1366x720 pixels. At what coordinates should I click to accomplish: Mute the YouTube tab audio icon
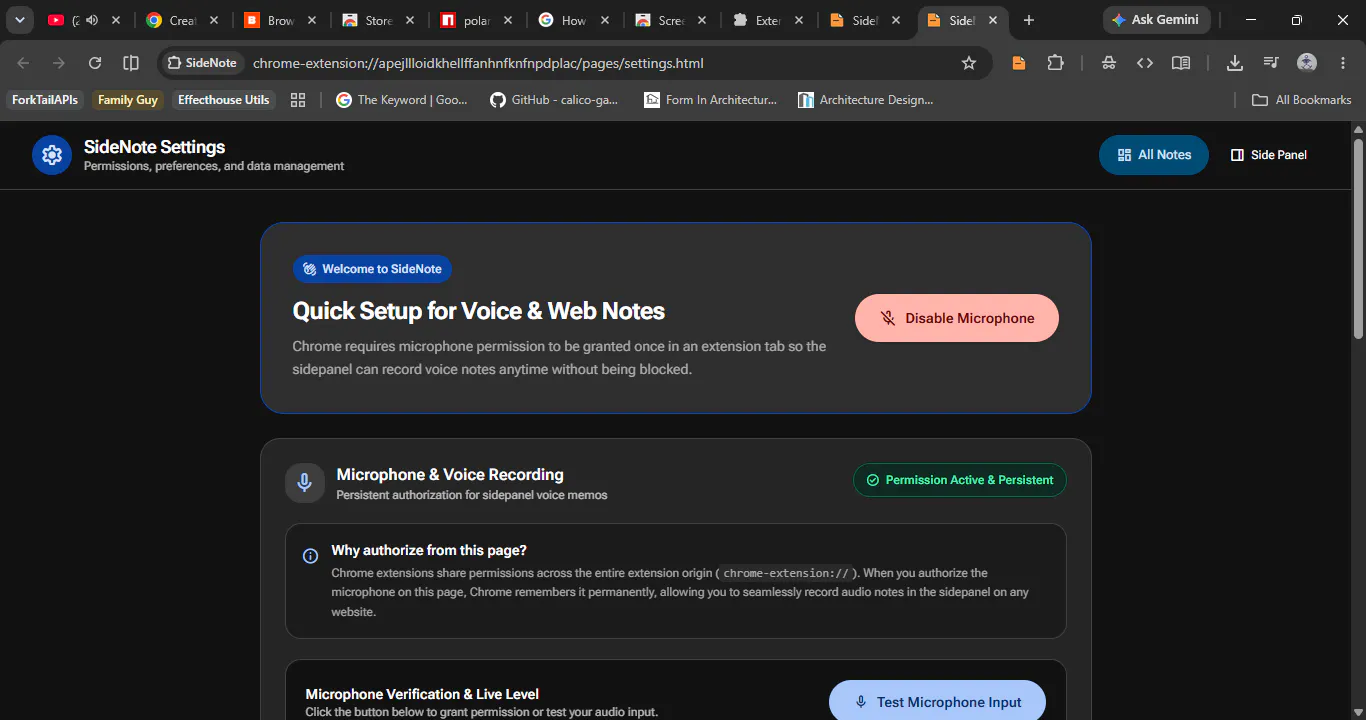(x=92, y=20)
